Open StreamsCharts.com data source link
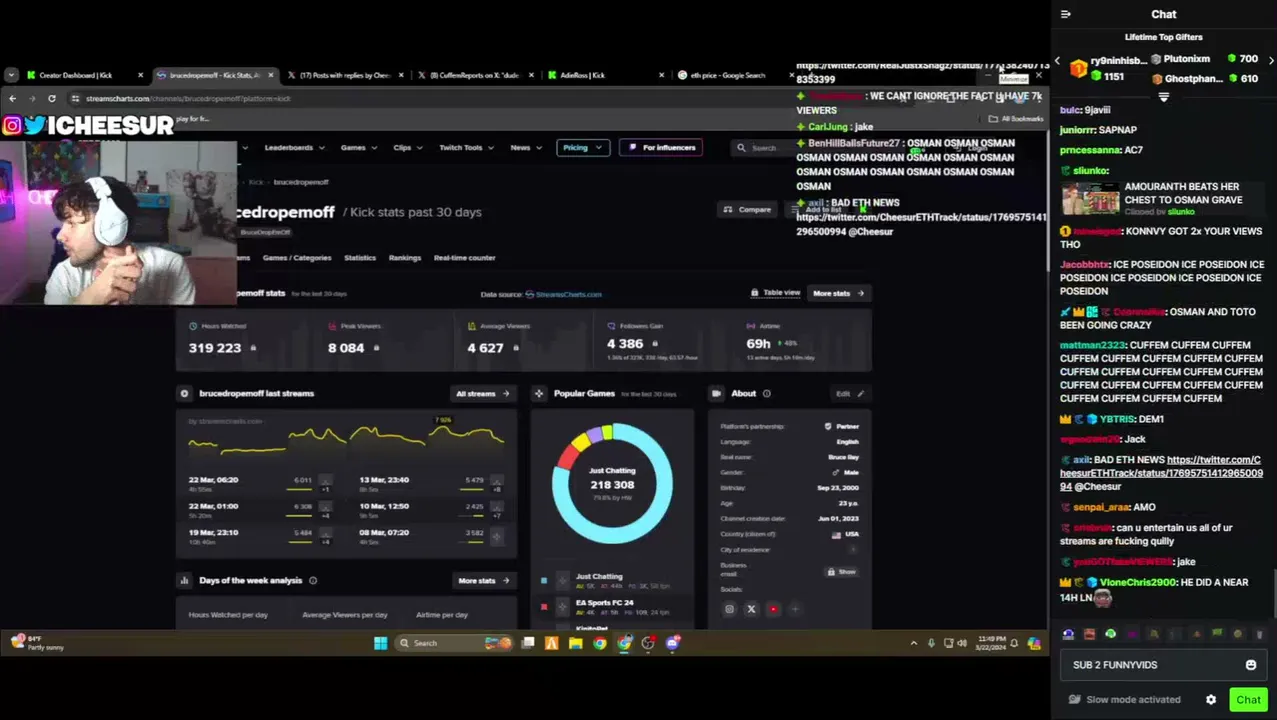The width and height of the screenshot is (1277, 720). (563, 295)
